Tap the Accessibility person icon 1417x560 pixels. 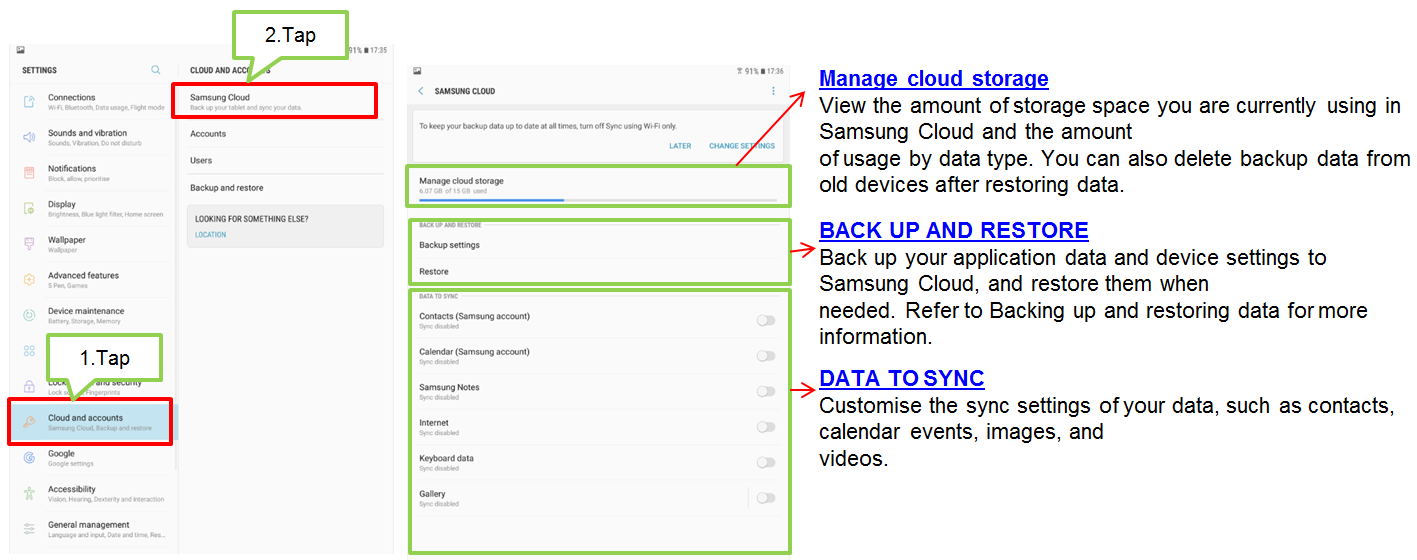point(29,493)
